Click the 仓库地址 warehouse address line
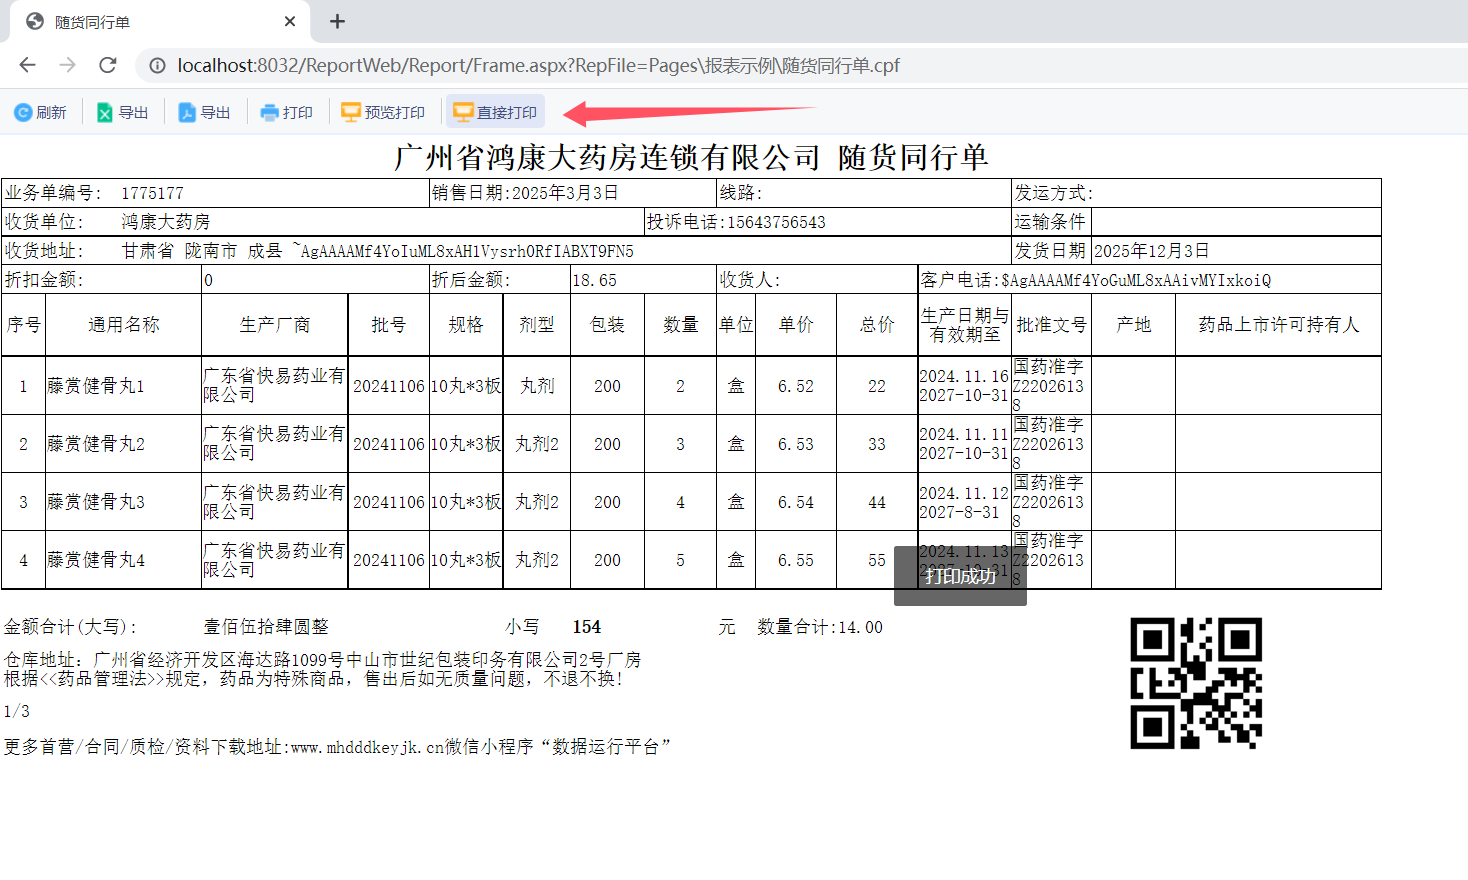The width and height of the screenshot is (1468, 880). point(322,660)
